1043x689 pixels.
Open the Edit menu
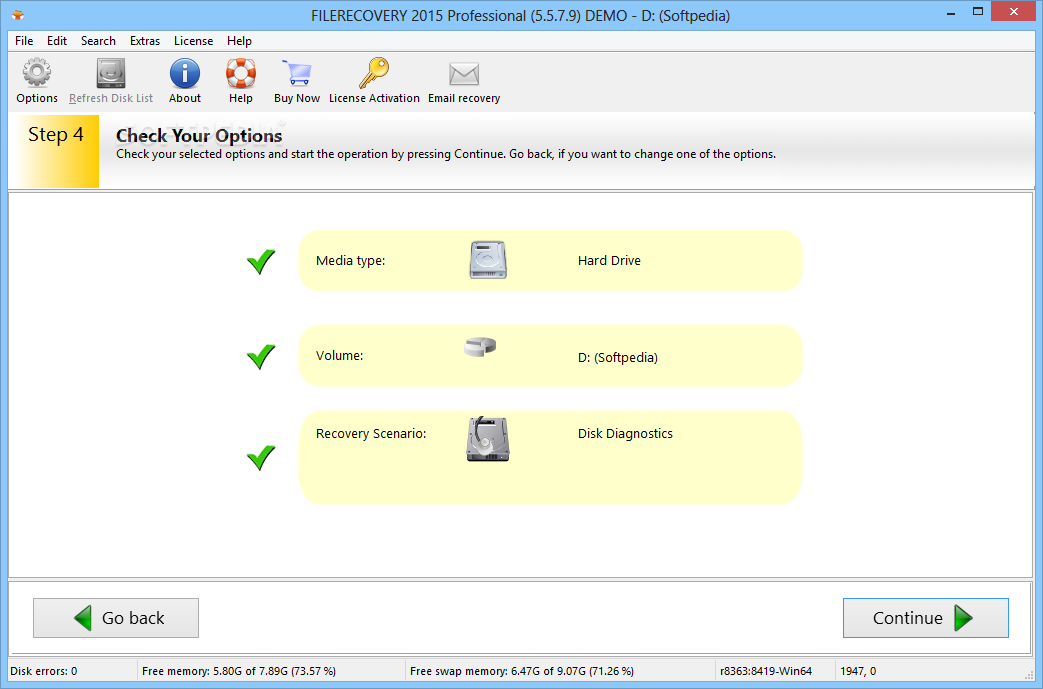point(57,41)
